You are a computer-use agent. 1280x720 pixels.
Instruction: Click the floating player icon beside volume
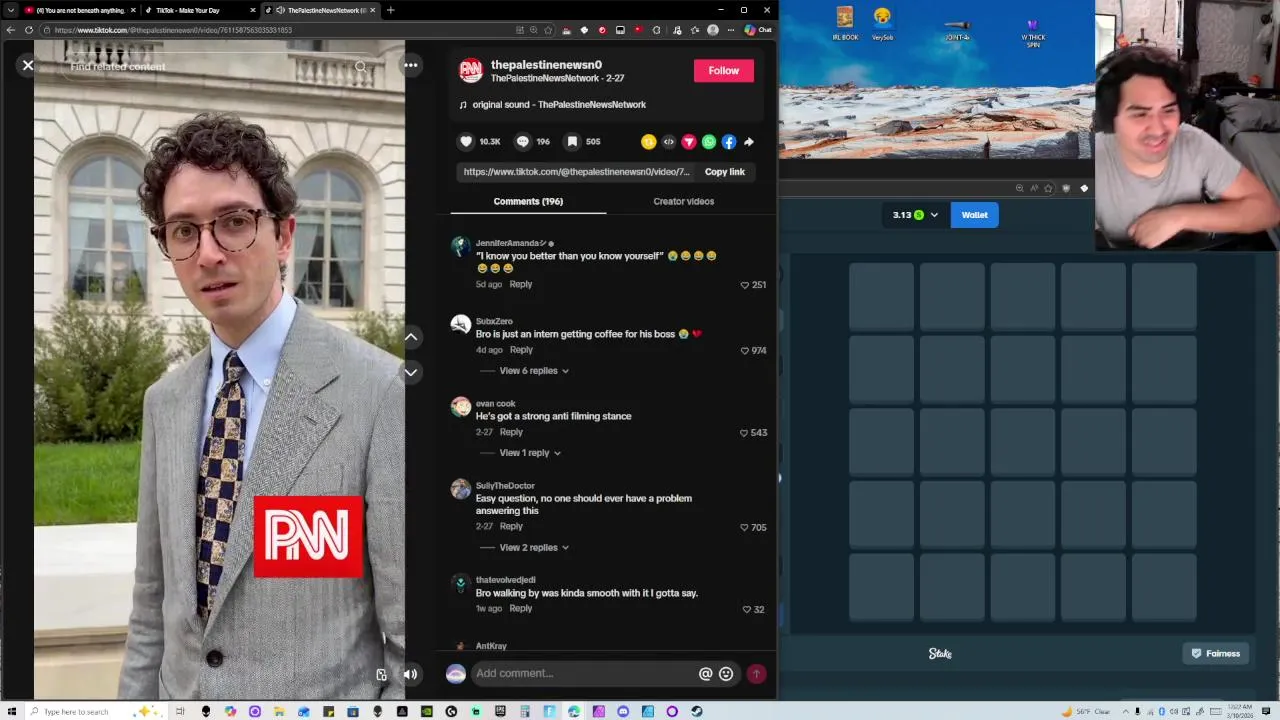[x=381, y=674]
